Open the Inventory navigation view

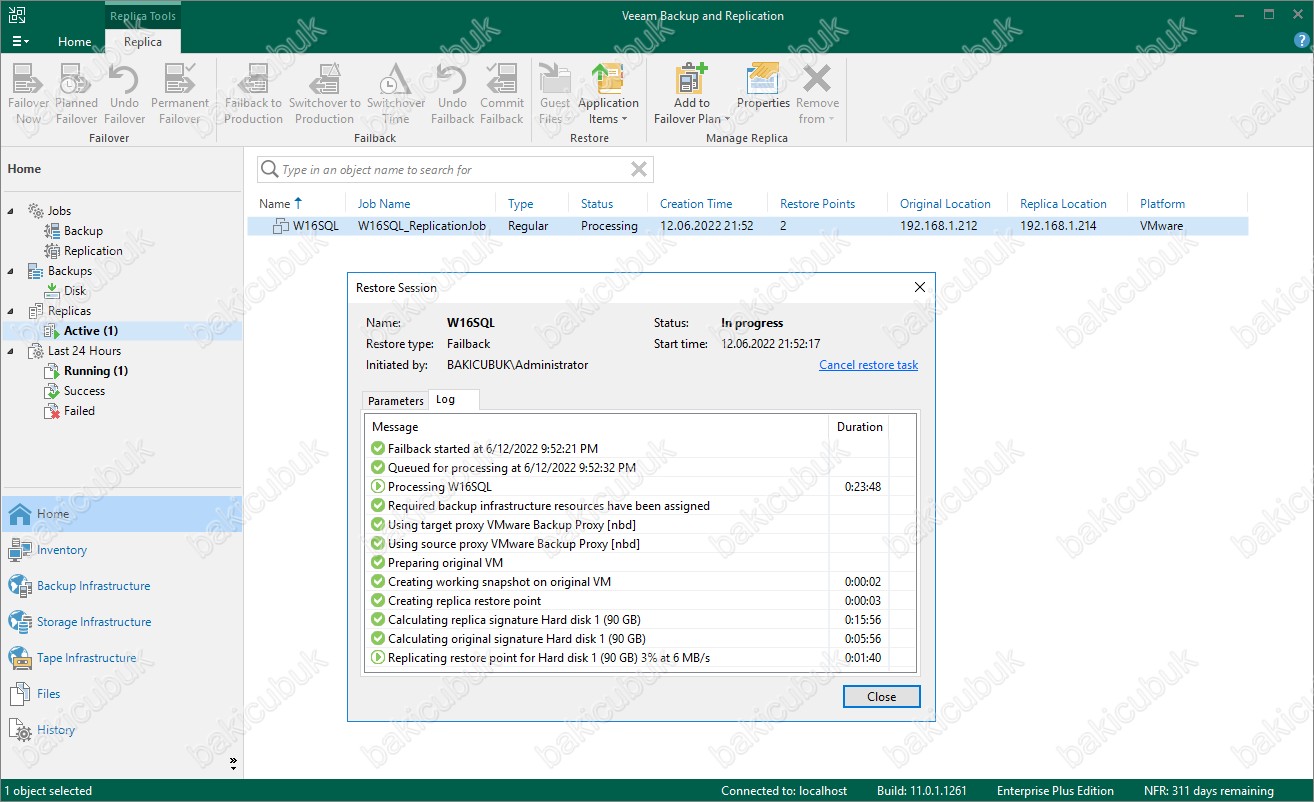tap(121, 550)
